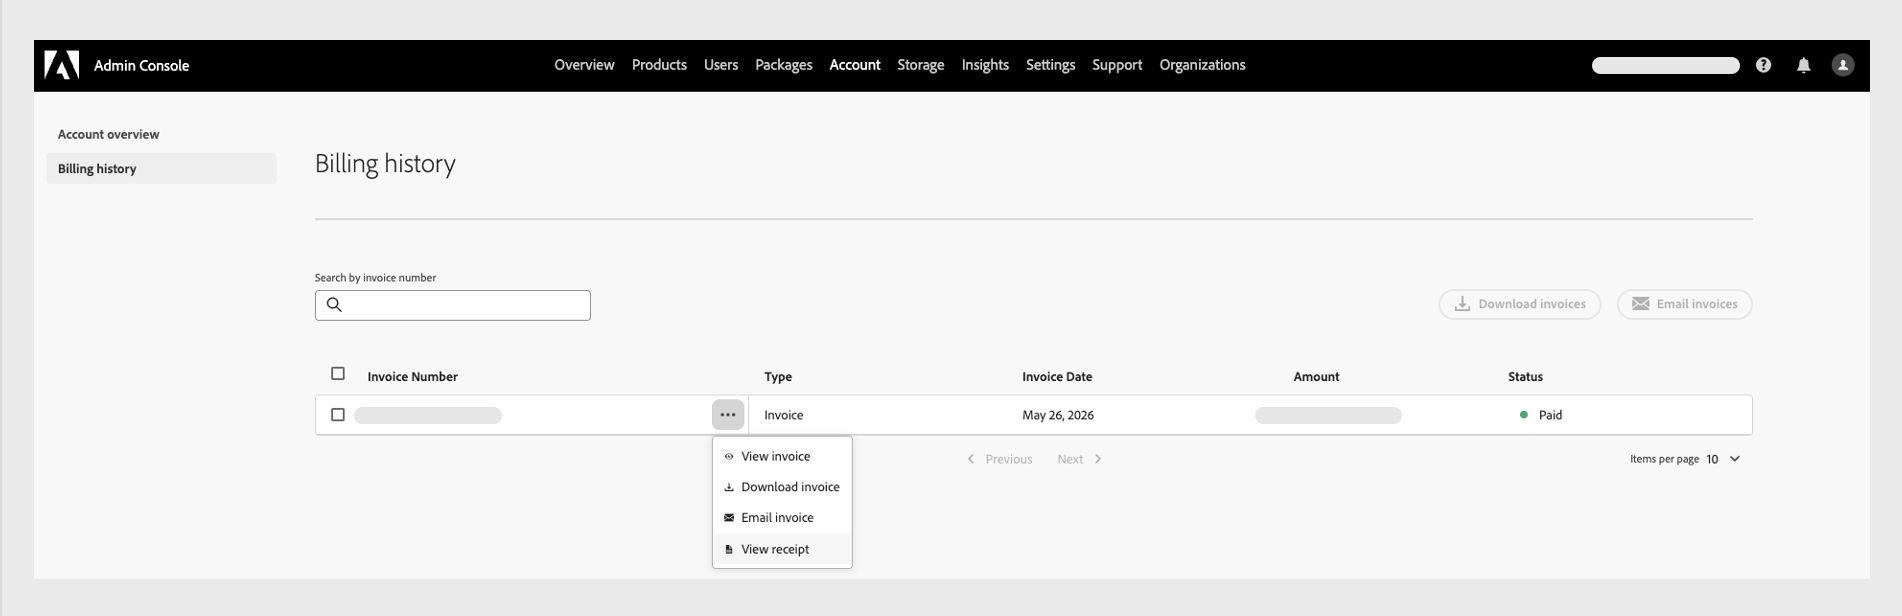Click the Download invoices button

click(1520, 304)
